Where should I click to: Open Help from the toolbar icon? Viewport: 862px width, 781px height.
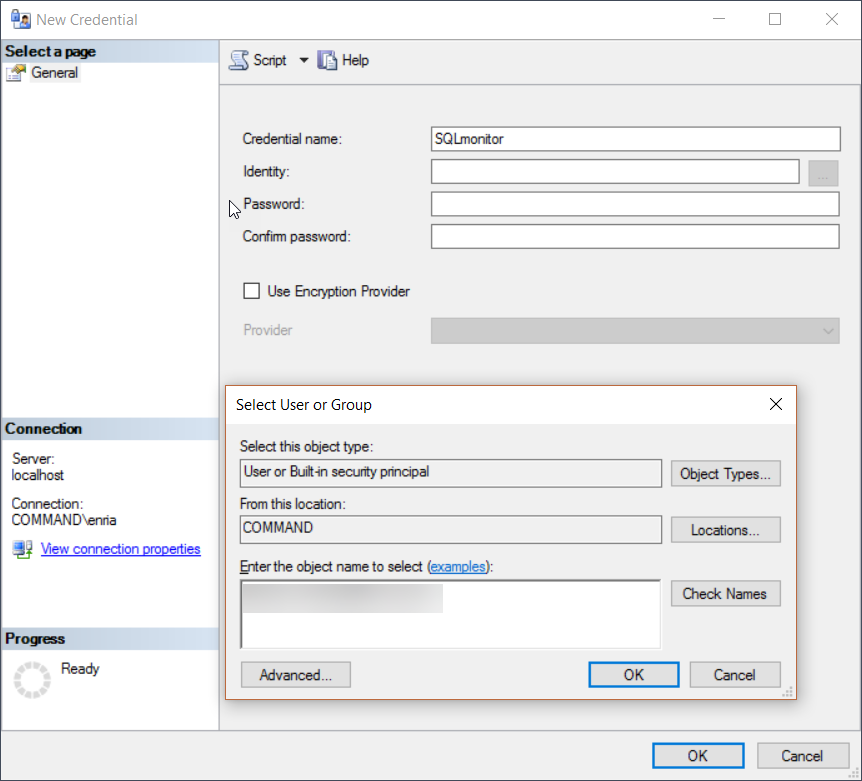[327, 60]
